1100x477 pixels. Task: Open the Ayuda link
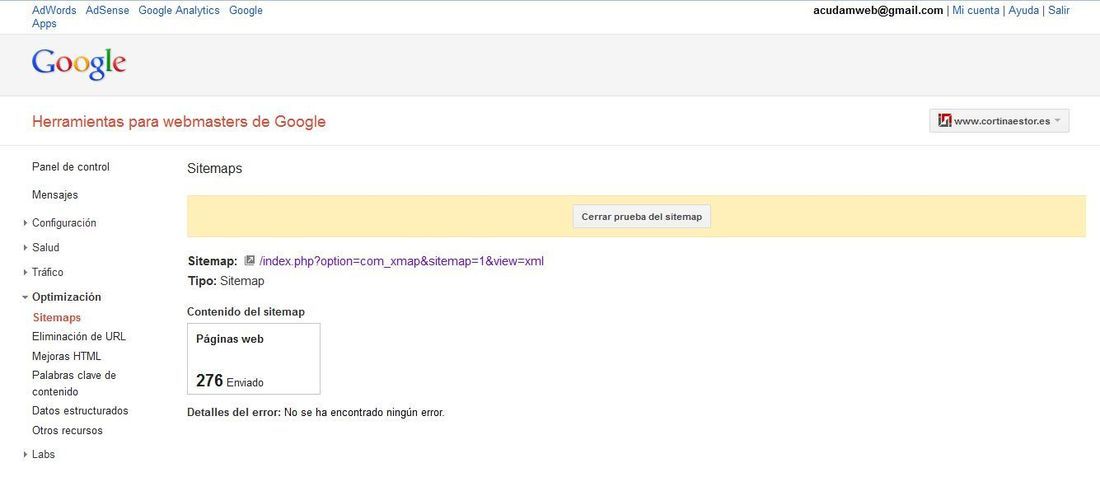point(1024,11)
